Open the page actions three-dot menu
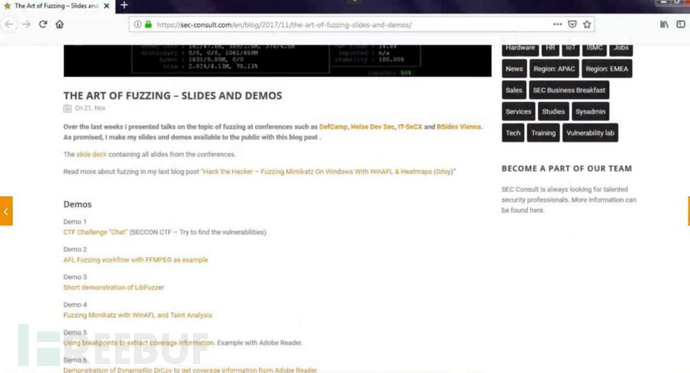Viewport: 690px width, 373px height. (558, 24)
